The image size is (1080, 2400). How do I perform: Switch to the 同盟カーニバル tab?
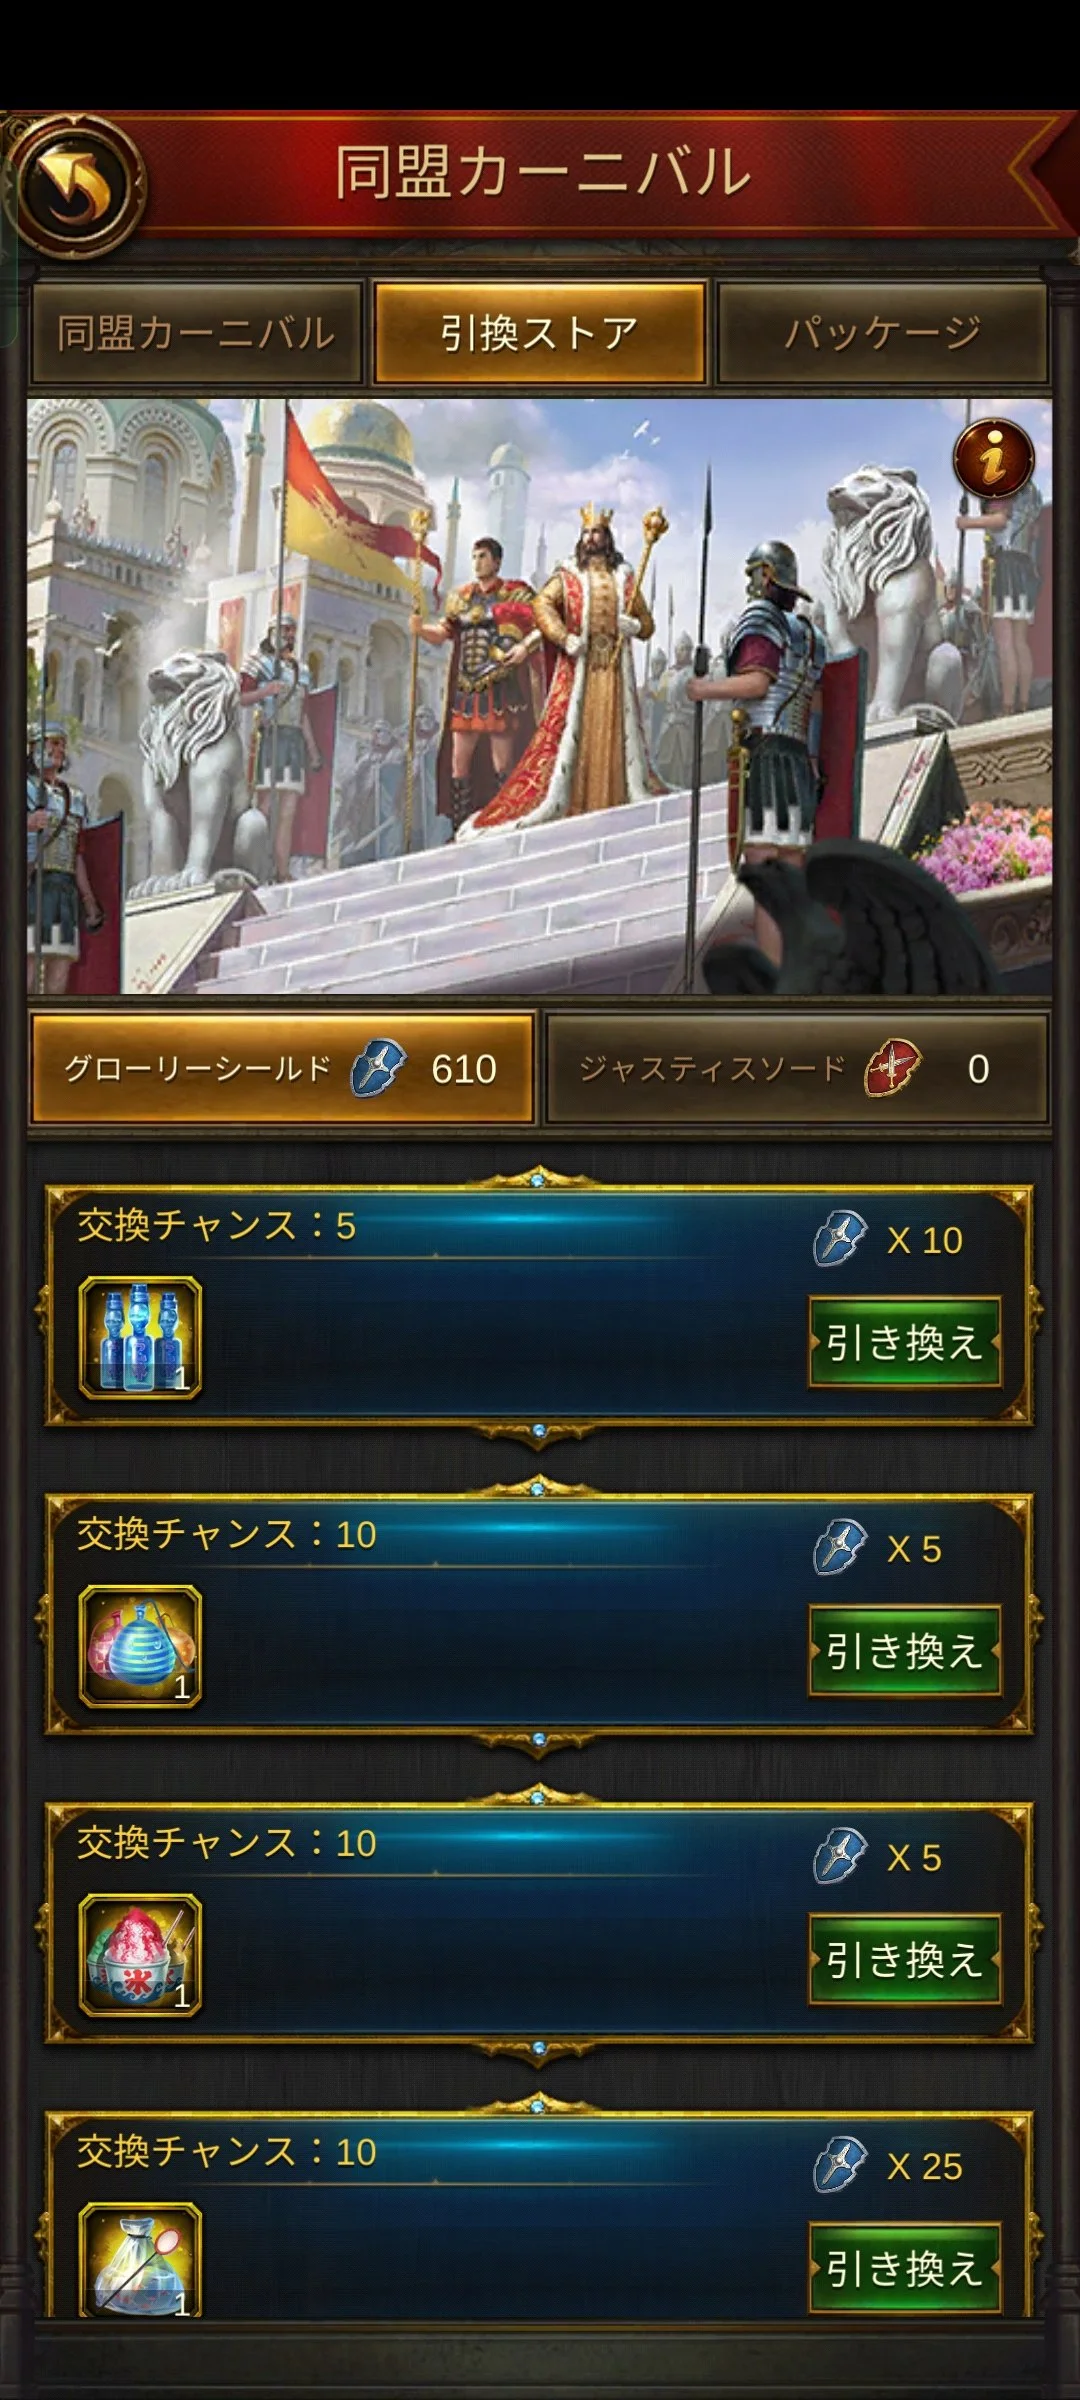(196, 333)
